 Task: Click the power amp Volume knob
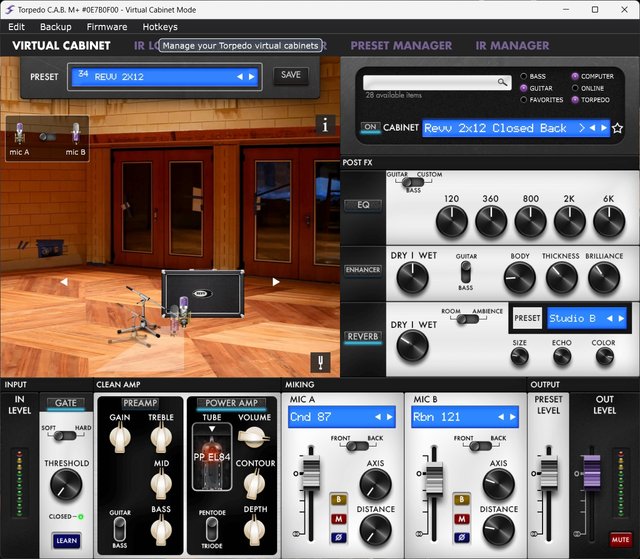253,437
